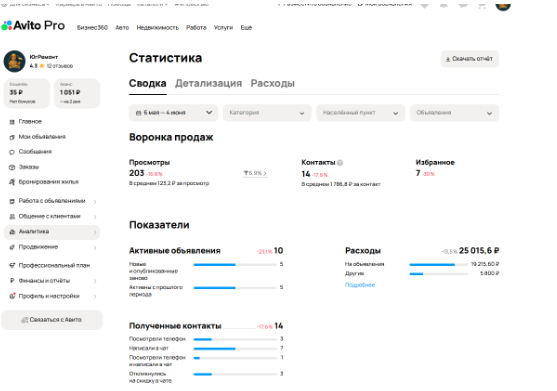Click the Расходы total 25 015,6 ₽
The width and height of the screenshot is (557, 391).
point(479,251)
